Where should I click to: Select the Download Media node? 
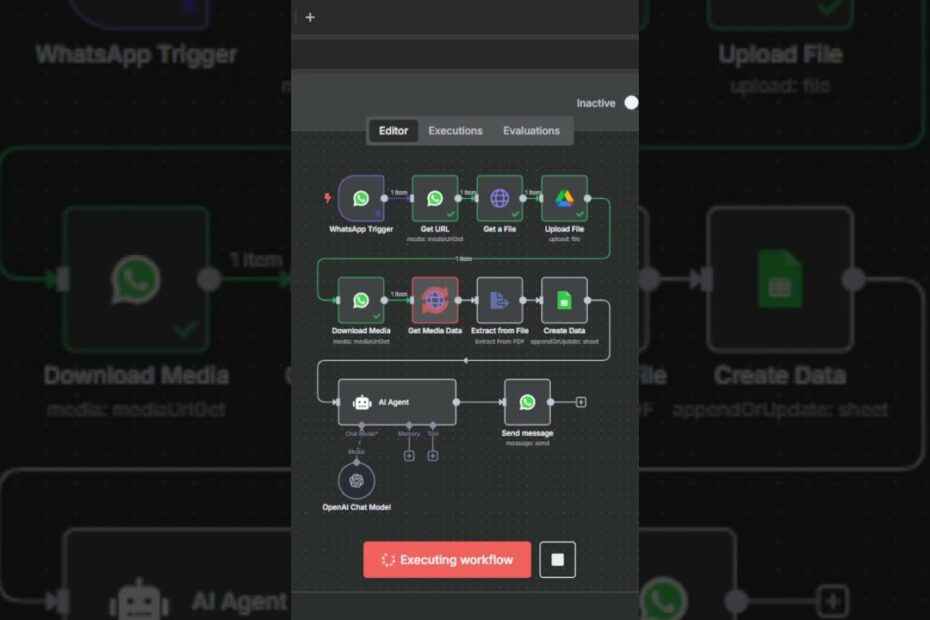point(361,300)
